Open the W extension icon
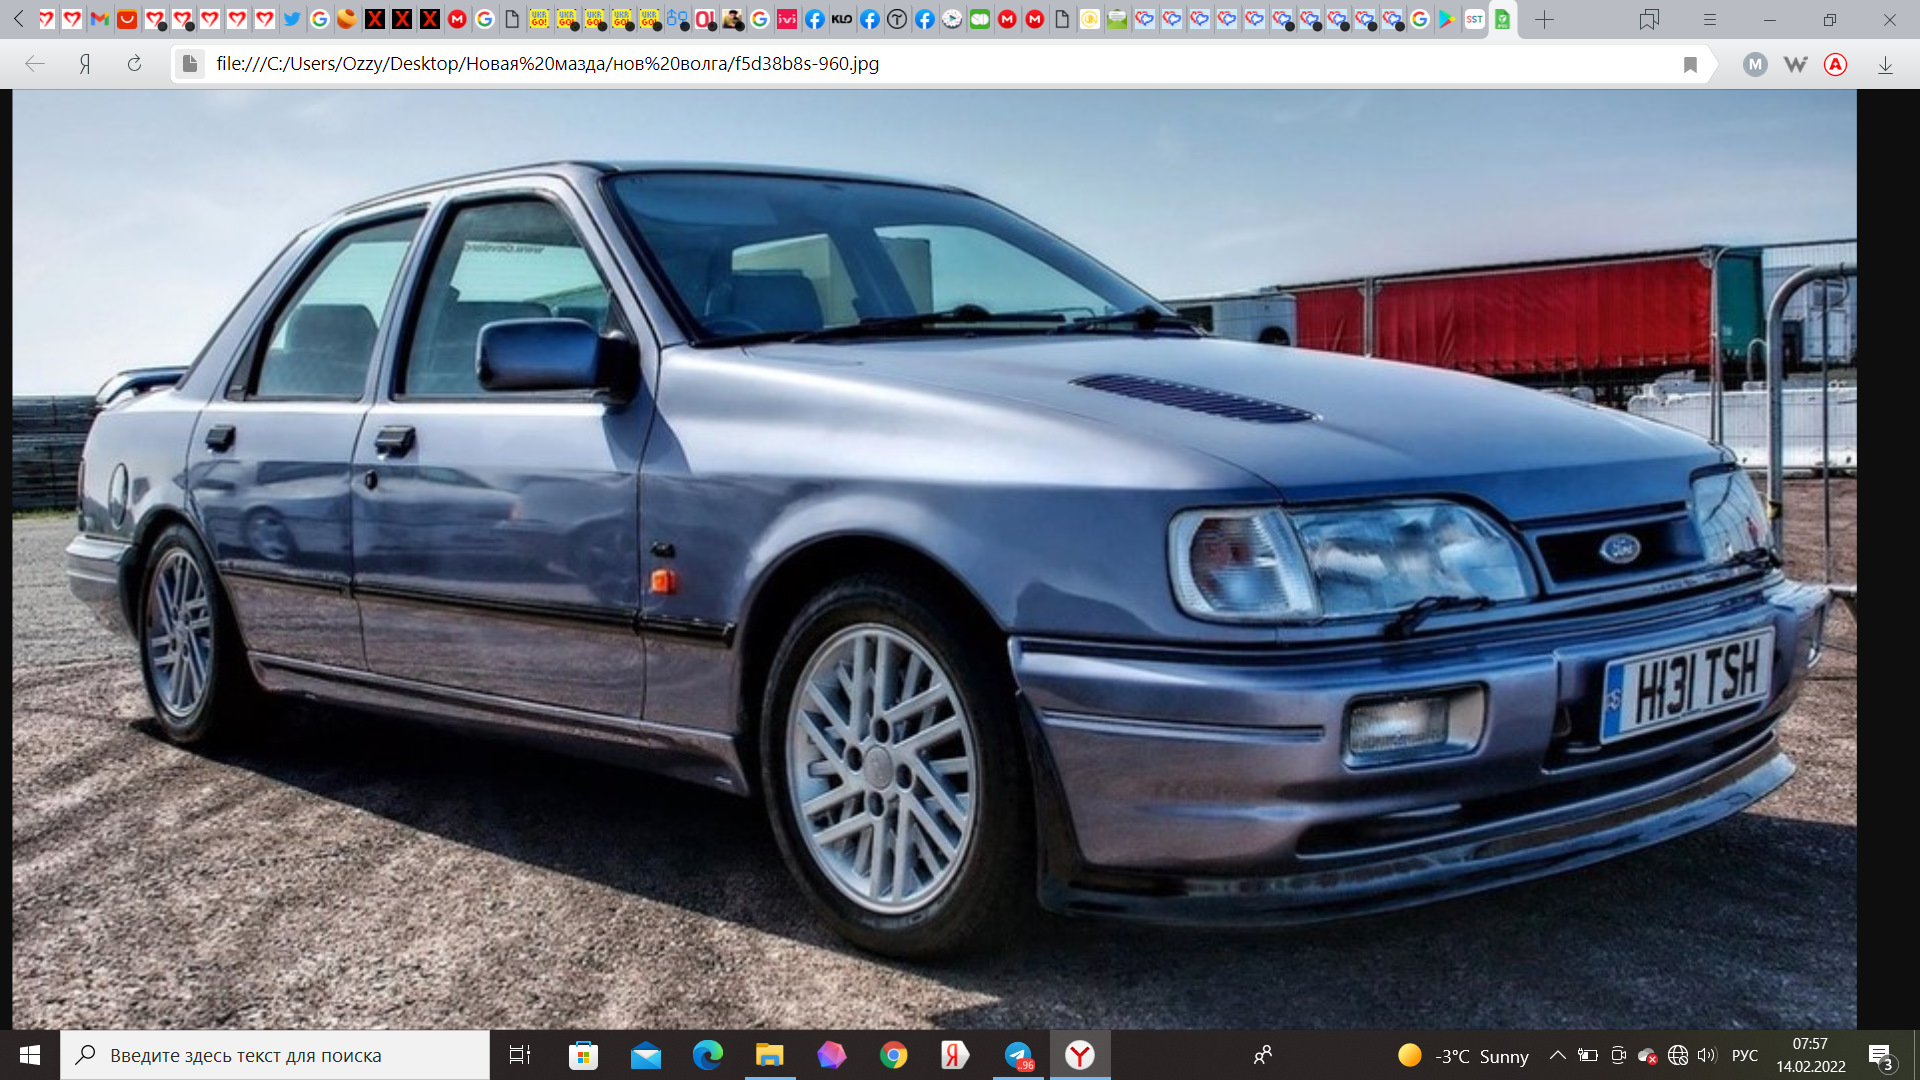The height and width of the screenshot is (1080, 1920). [1795, 64]
